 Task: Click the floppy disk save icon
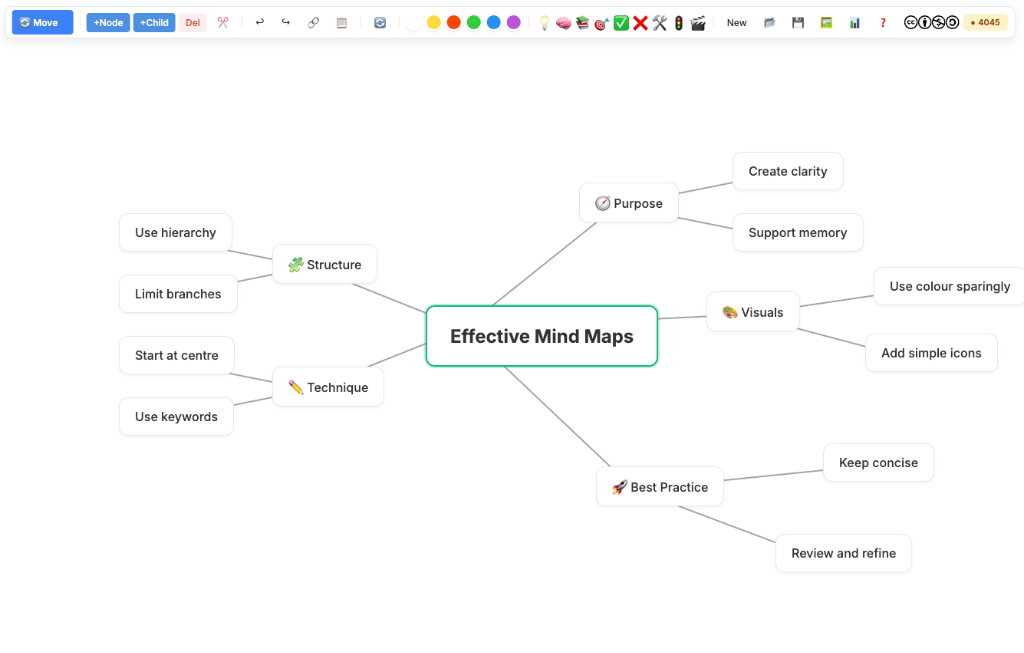[x=799, y=21]
